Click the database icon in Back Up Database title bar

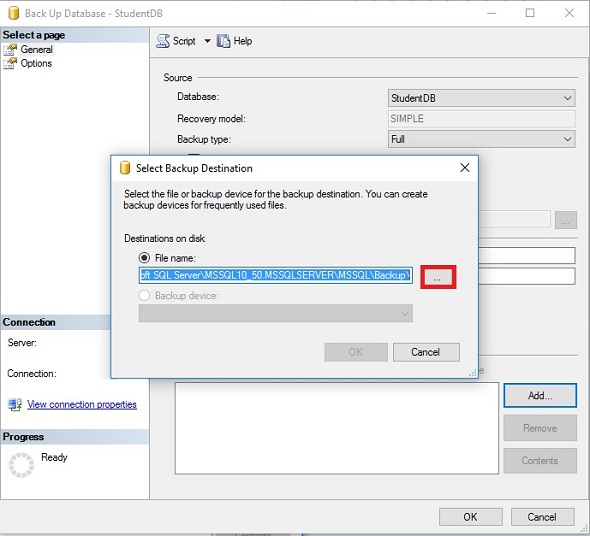[x=13, y=13]
